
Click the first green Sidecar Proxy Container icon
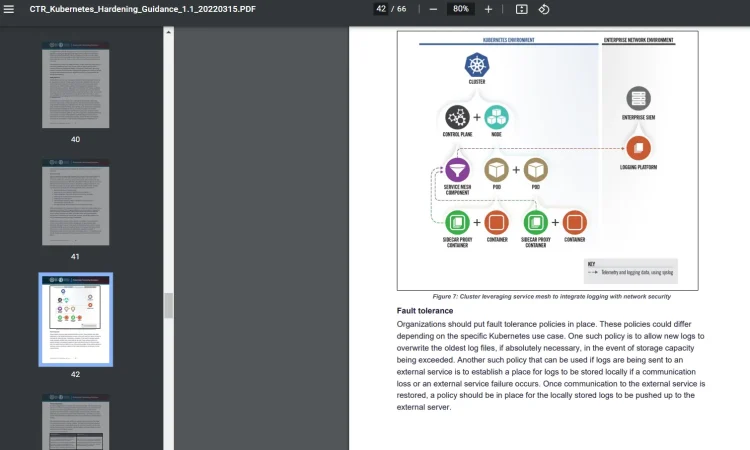(457, 223)
